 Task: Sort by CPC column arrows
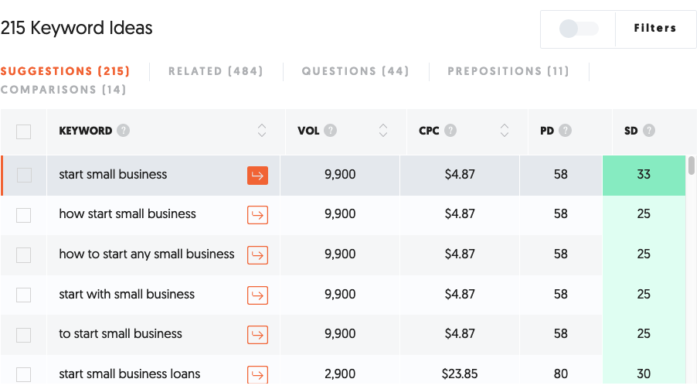point(504,130)
